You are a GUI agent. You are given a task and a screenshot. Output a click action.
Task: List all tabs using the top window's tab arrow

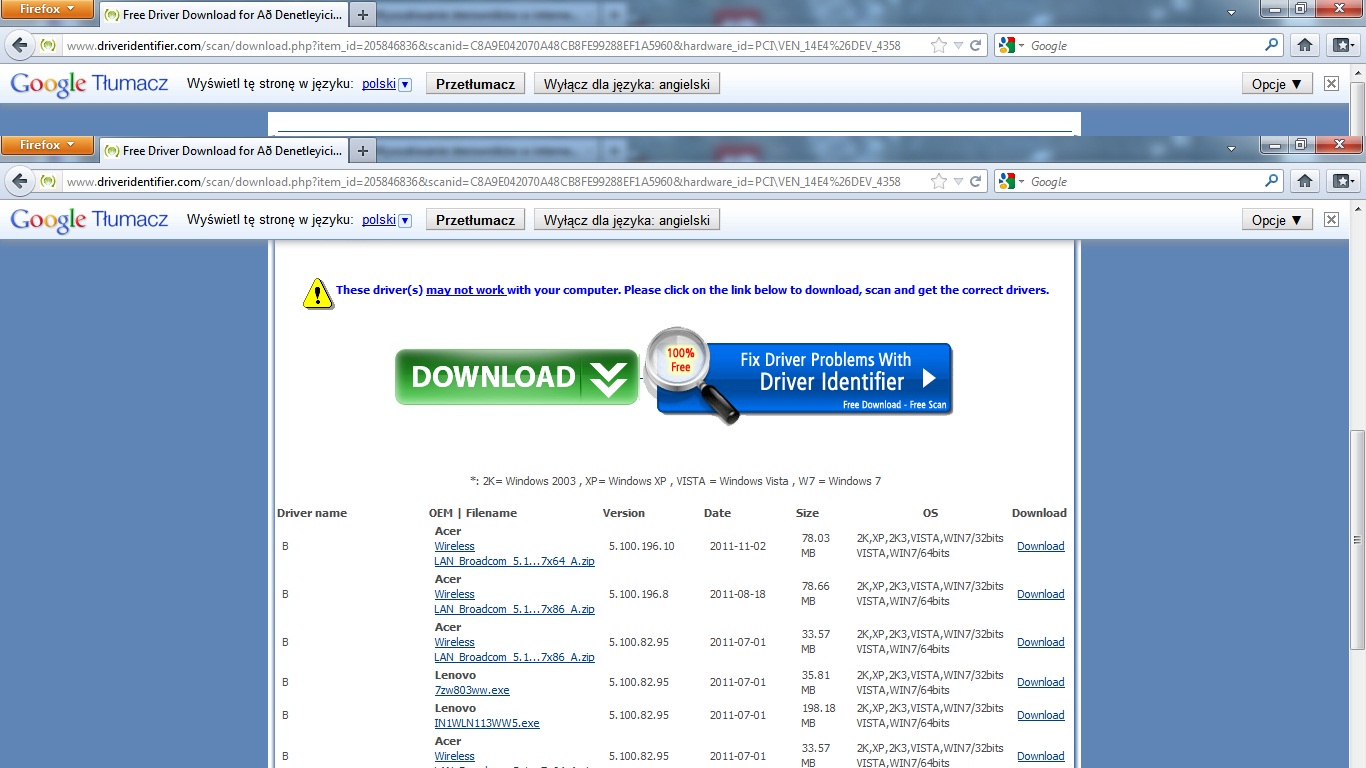coord(1233,12)
